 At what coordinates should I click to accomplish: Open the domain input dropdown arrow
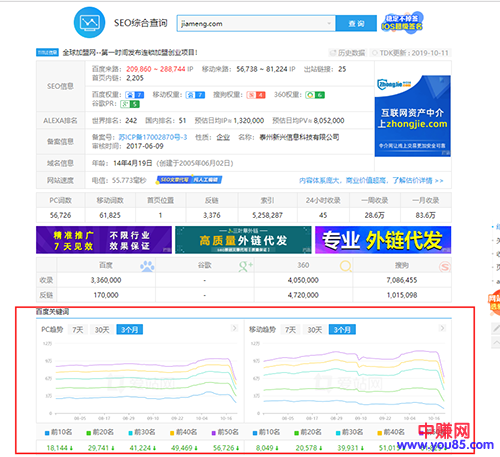click(x=329, y=23)
